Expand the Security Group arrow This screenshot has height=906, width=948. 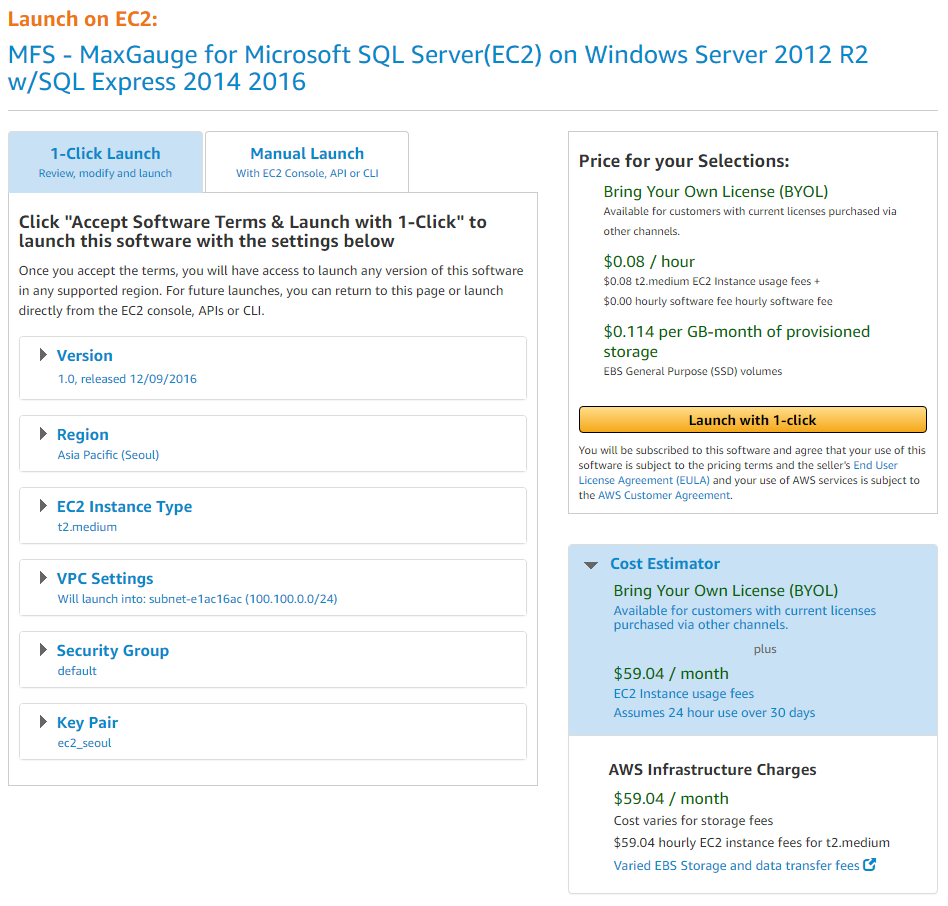[43, 650]
